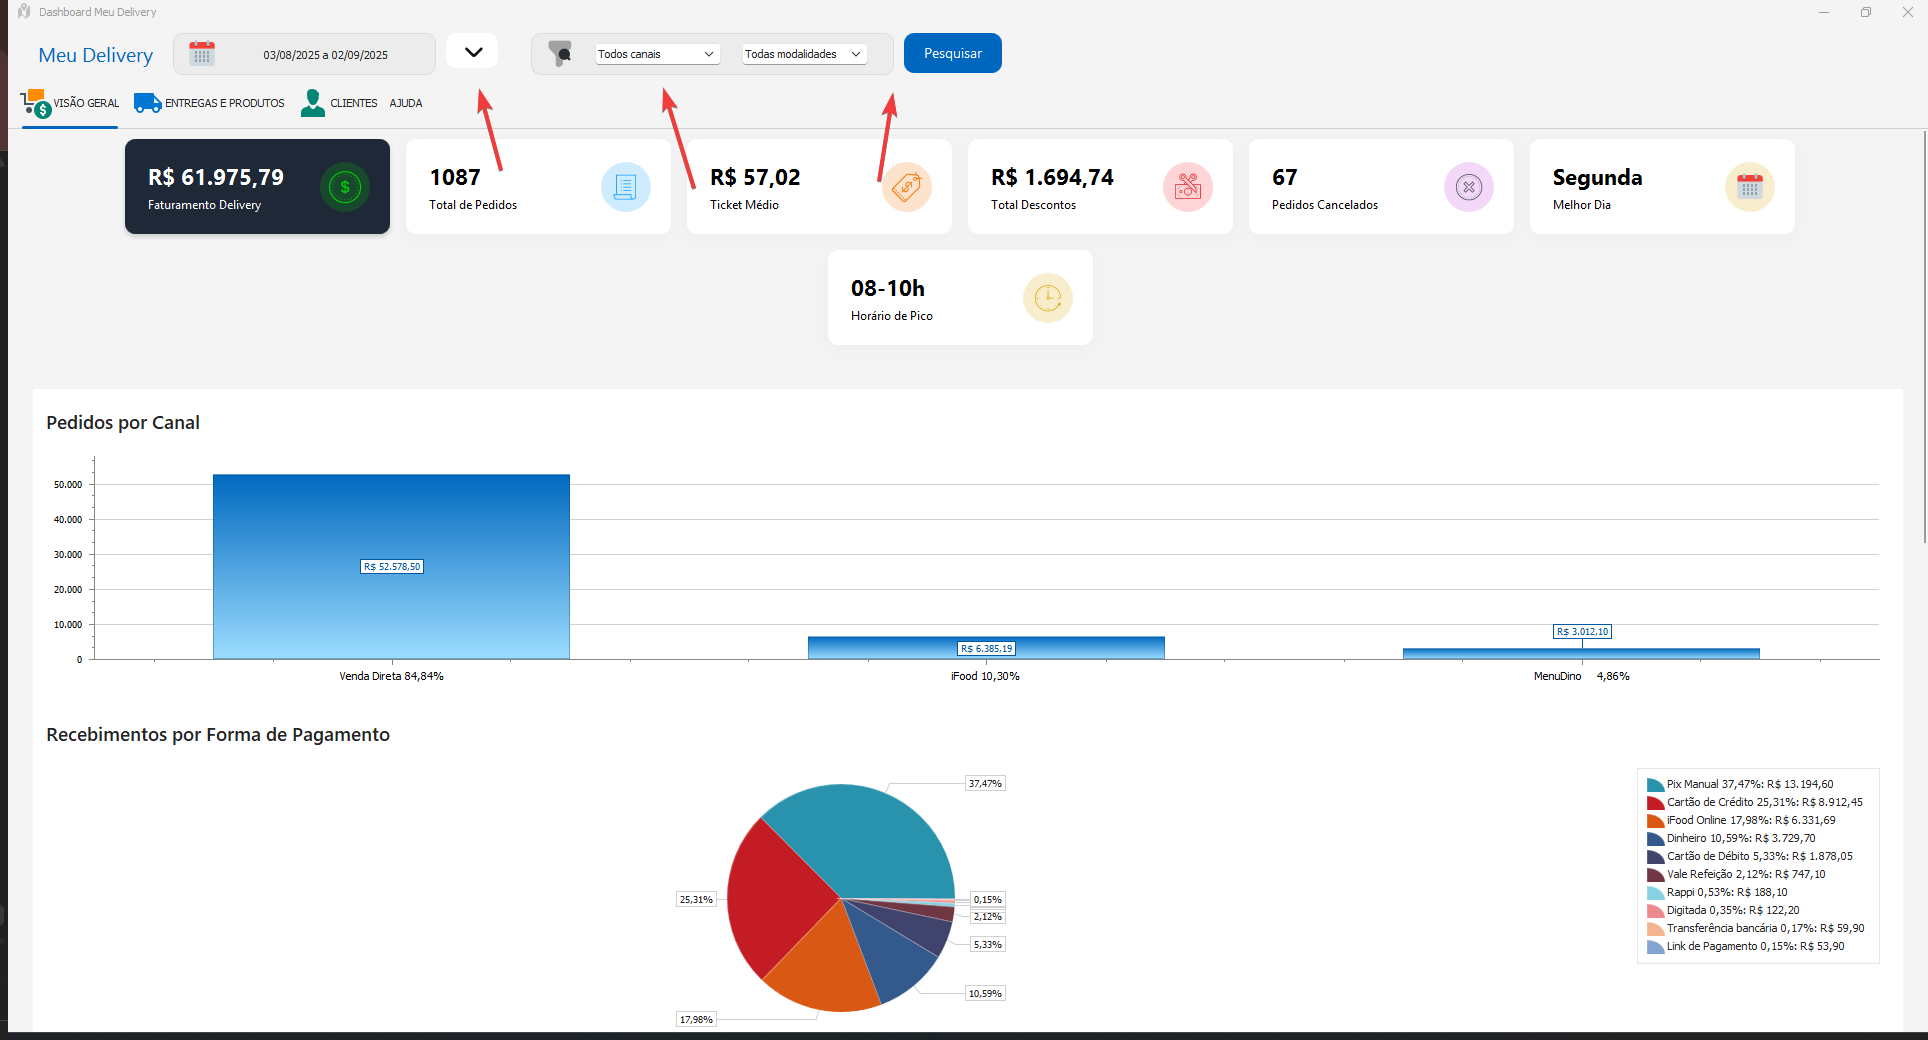The height and width of the screenshot is (1040, 1928).
Task: Expand the date range chevron dropdown
Action: 473,52
